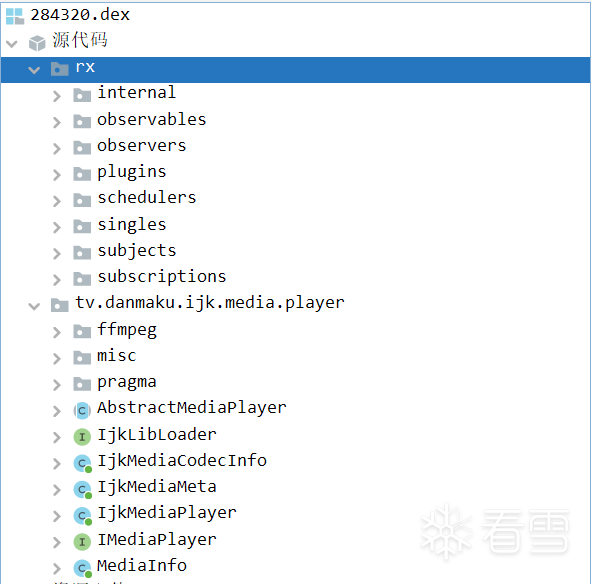The image size is (591, 584).
Task: Click the MediaInfo class icon
Action: click(x=83, y=568)
